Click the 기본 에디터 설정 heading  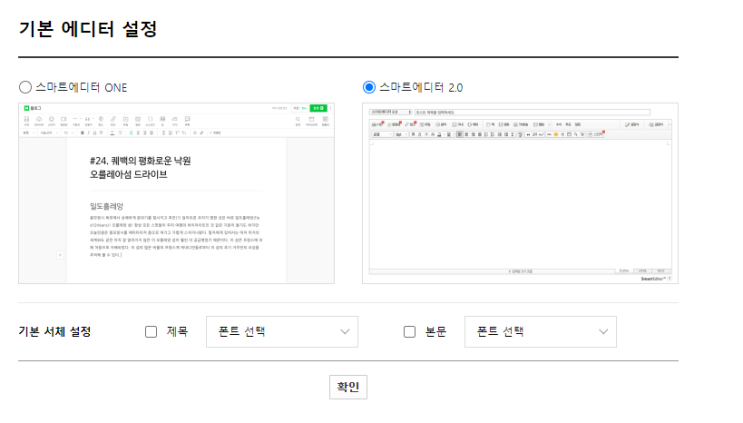(88, 29)
